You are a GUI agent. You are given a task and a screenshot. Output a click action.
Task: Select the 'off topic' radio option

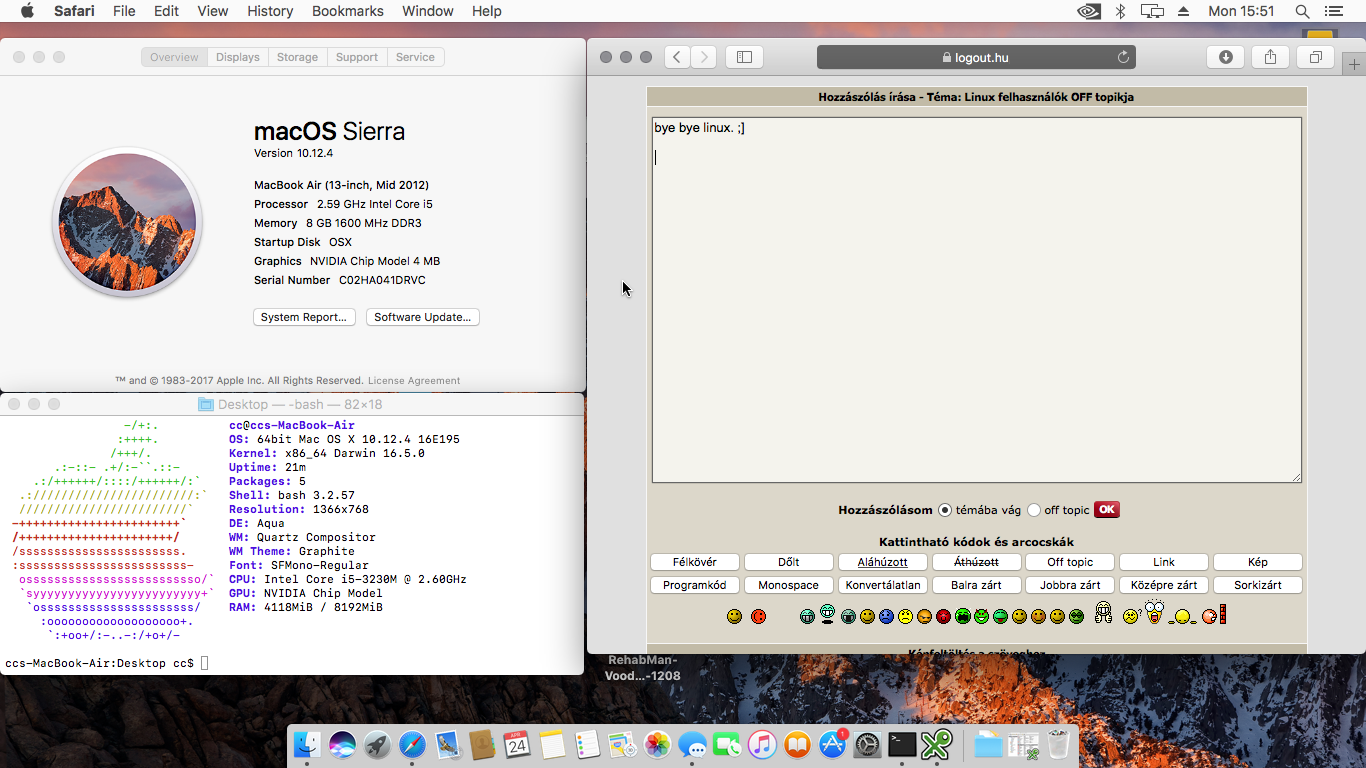point(1034,510)
